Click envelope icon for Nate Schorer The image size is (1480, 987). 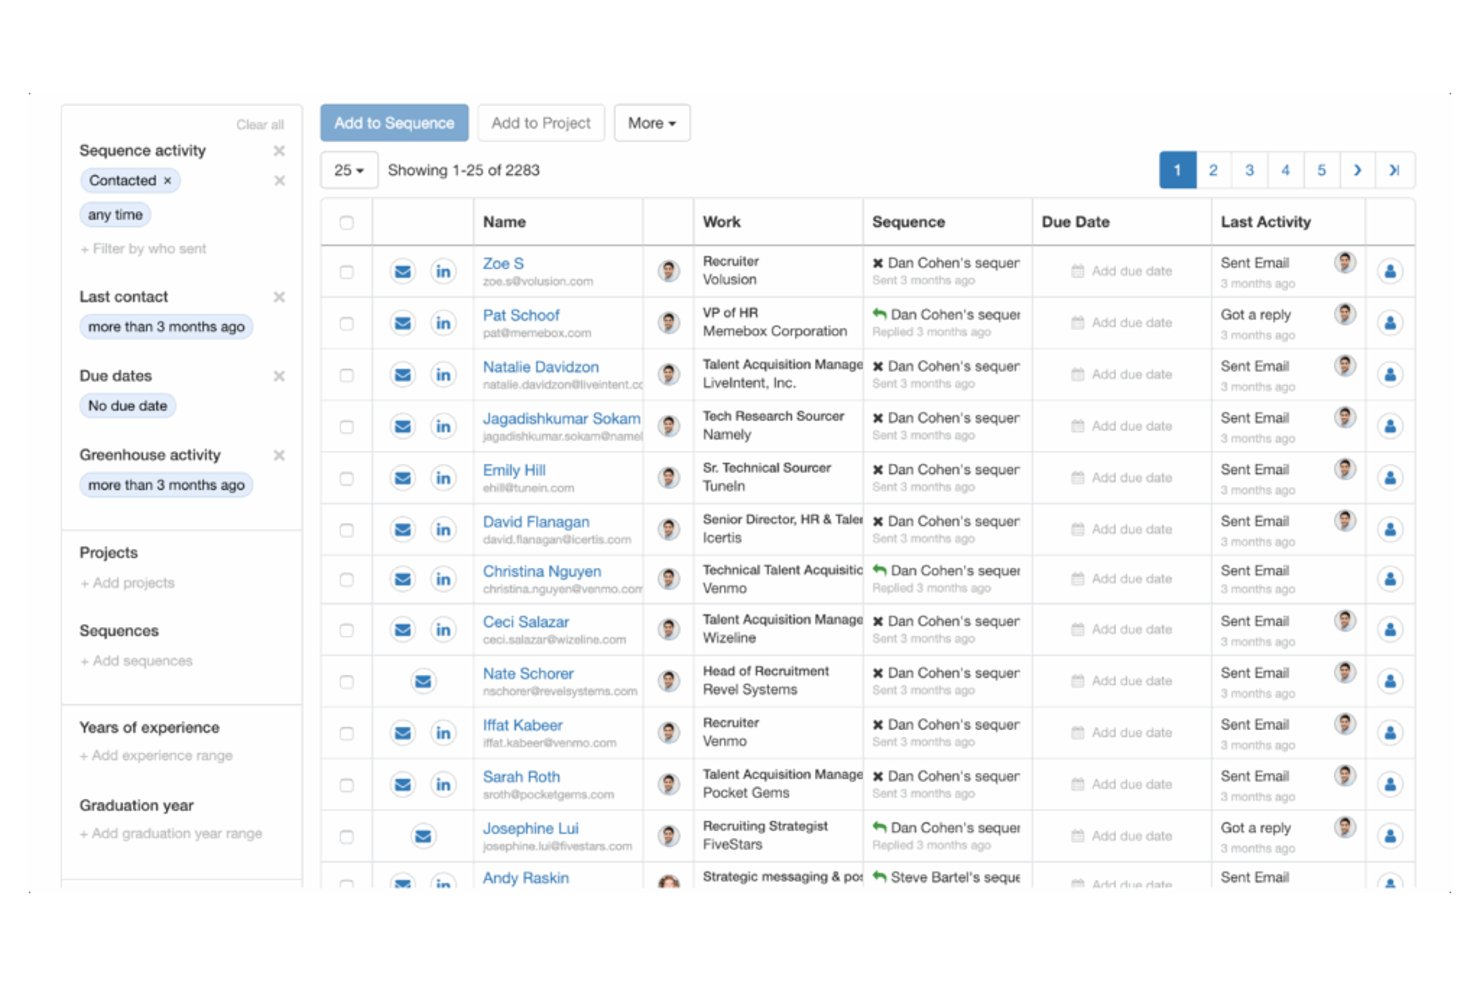tap(423, 682)
